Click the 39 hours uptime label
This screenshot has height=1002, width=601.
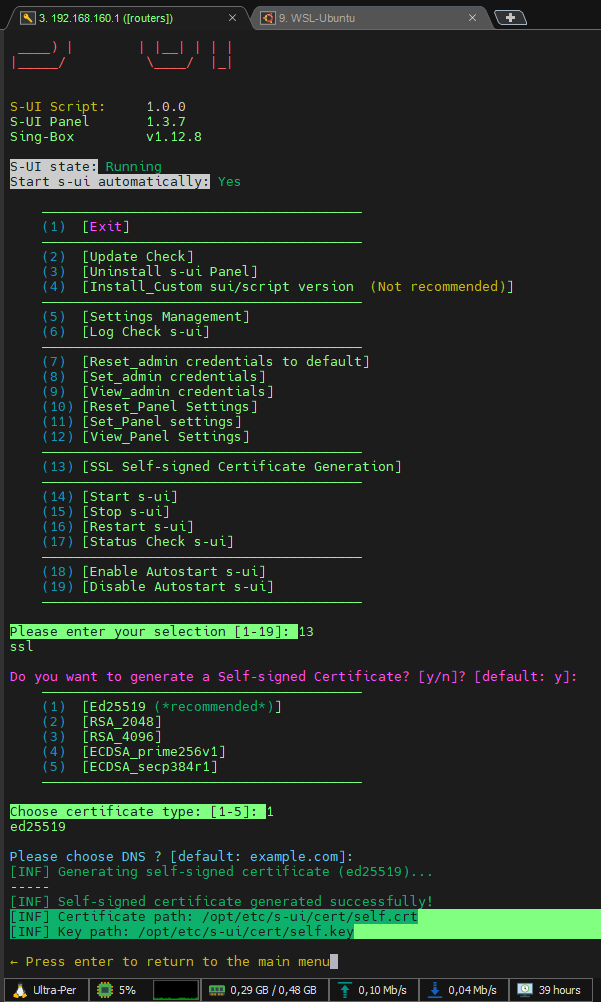point(560,990)
